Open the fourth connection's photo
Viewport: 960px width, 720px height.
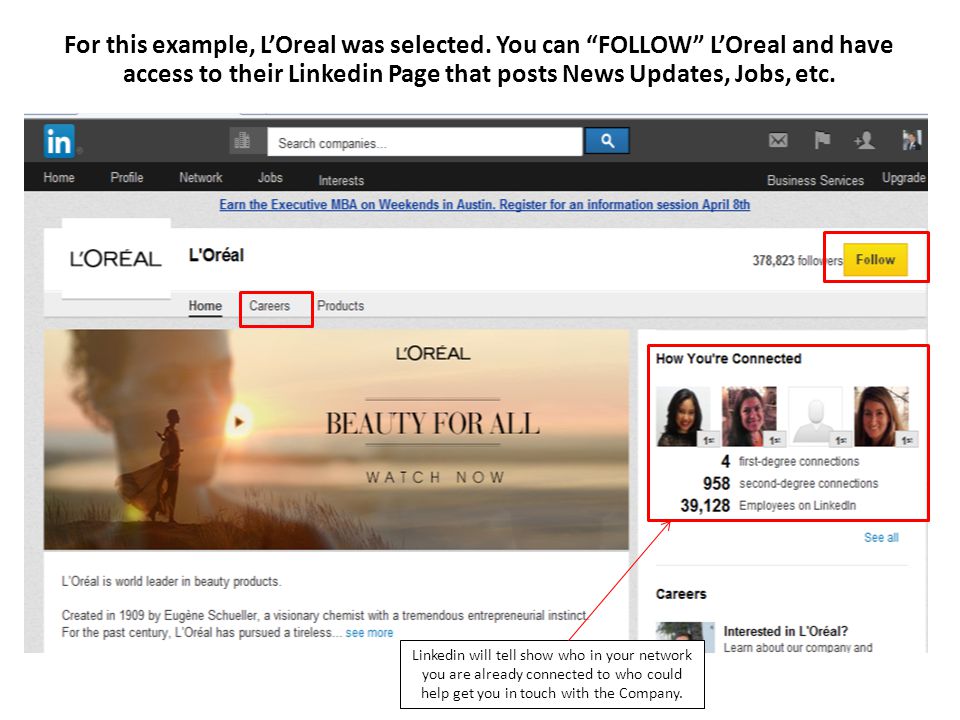click(882, 416)
